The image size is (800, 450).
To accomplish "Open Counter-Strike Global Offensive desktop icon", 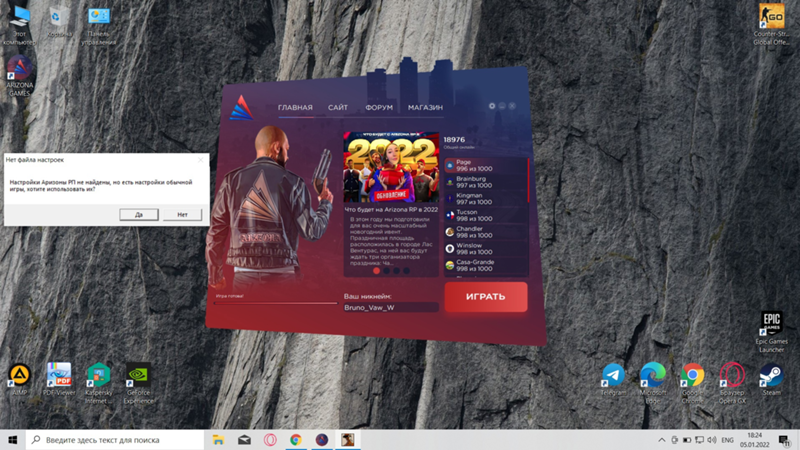I will point(771,26).
